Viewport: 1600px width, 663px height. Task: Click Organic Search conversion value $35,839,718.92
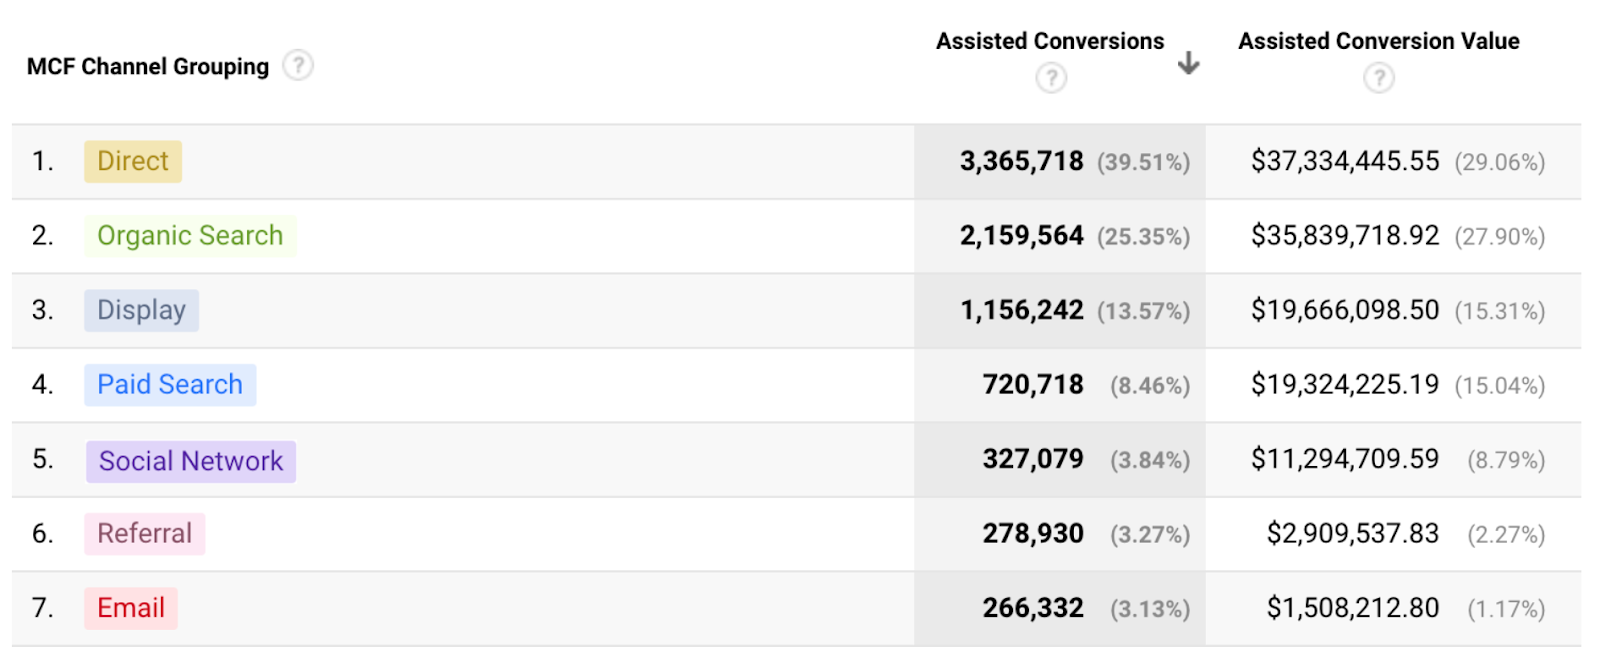(1344, 236)
